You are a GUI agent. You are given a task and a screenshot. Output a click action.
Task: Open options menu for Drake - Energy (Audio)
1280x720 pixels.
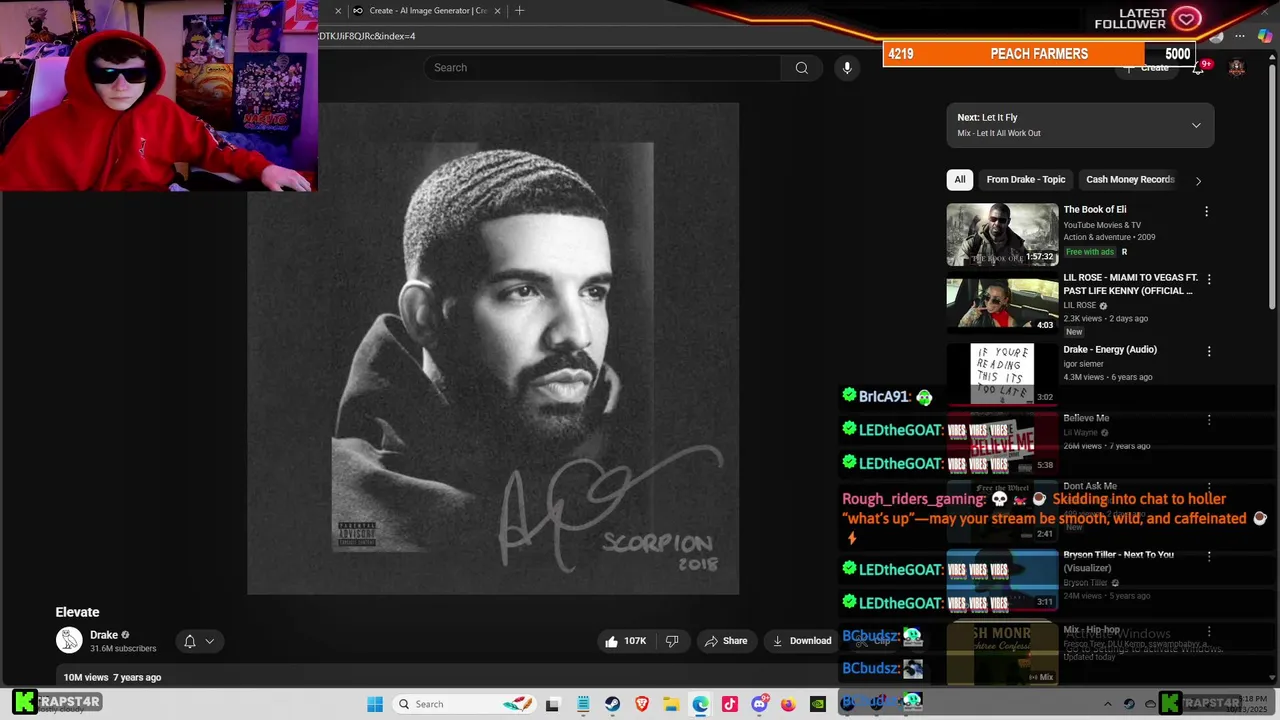[1209, 352]
